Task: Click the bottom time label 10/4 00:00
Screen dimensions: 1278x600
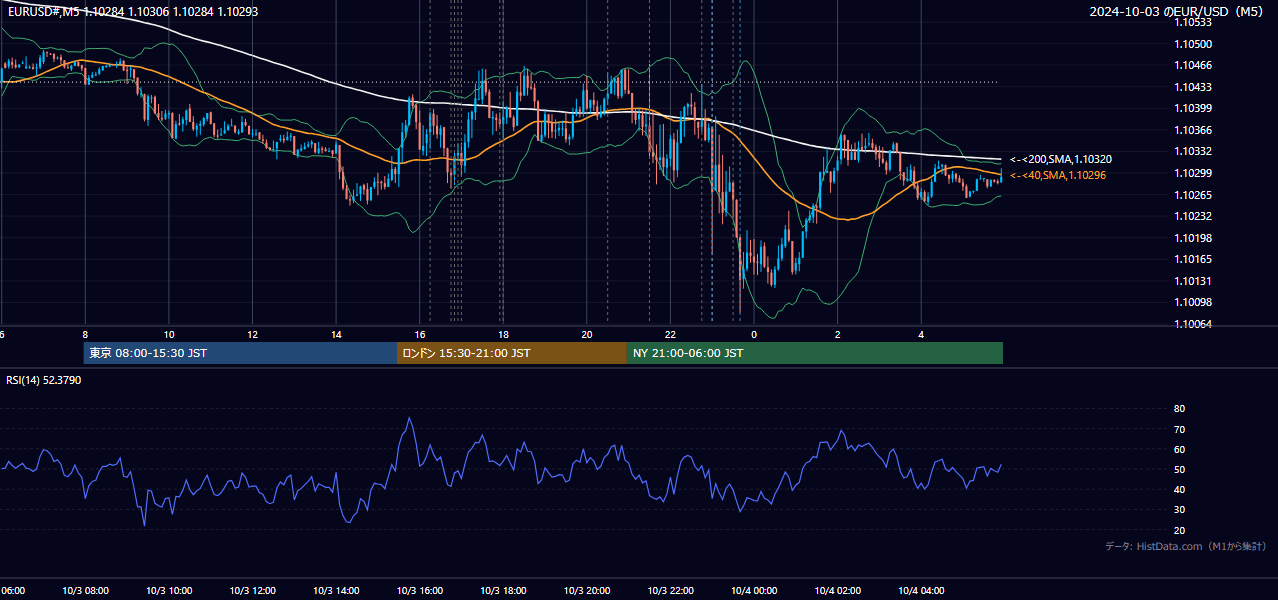Action: point(753,591)
